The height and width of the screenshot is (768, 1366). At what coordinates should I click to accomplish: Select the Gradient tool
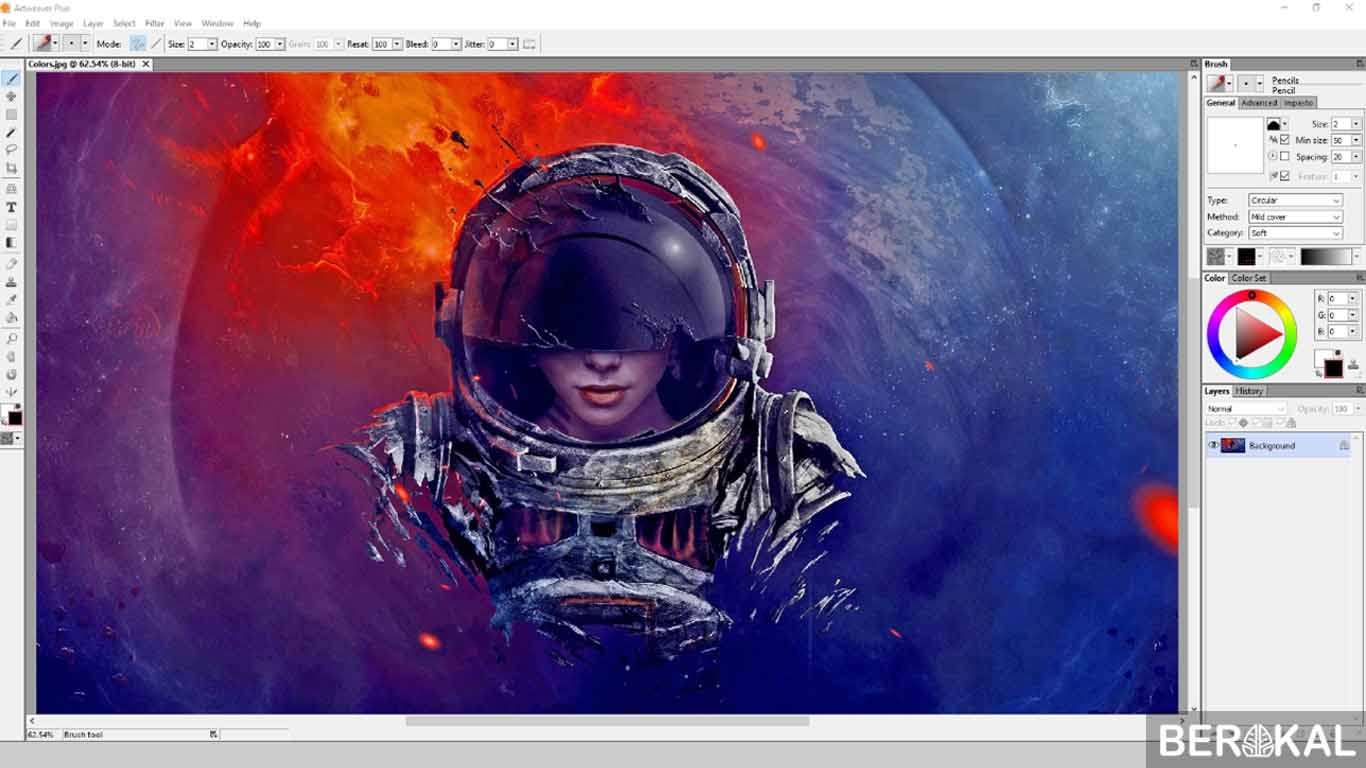pos(11,243)
